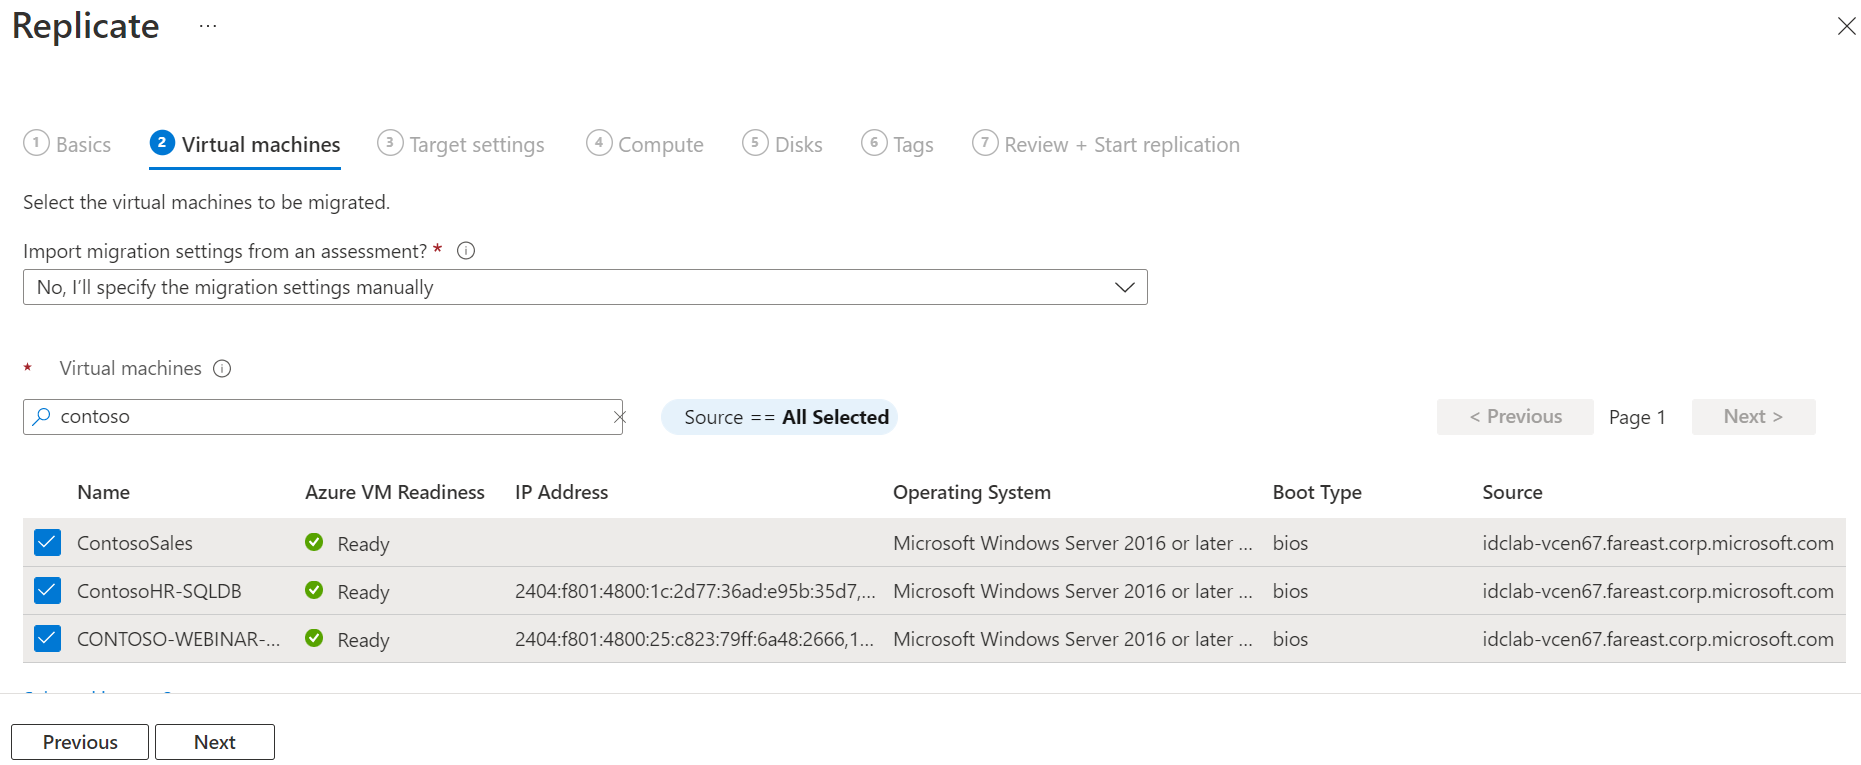1861x765 pixels.
Task: Clear the contoso search text with X icon
Action: [x=619, y=417]
